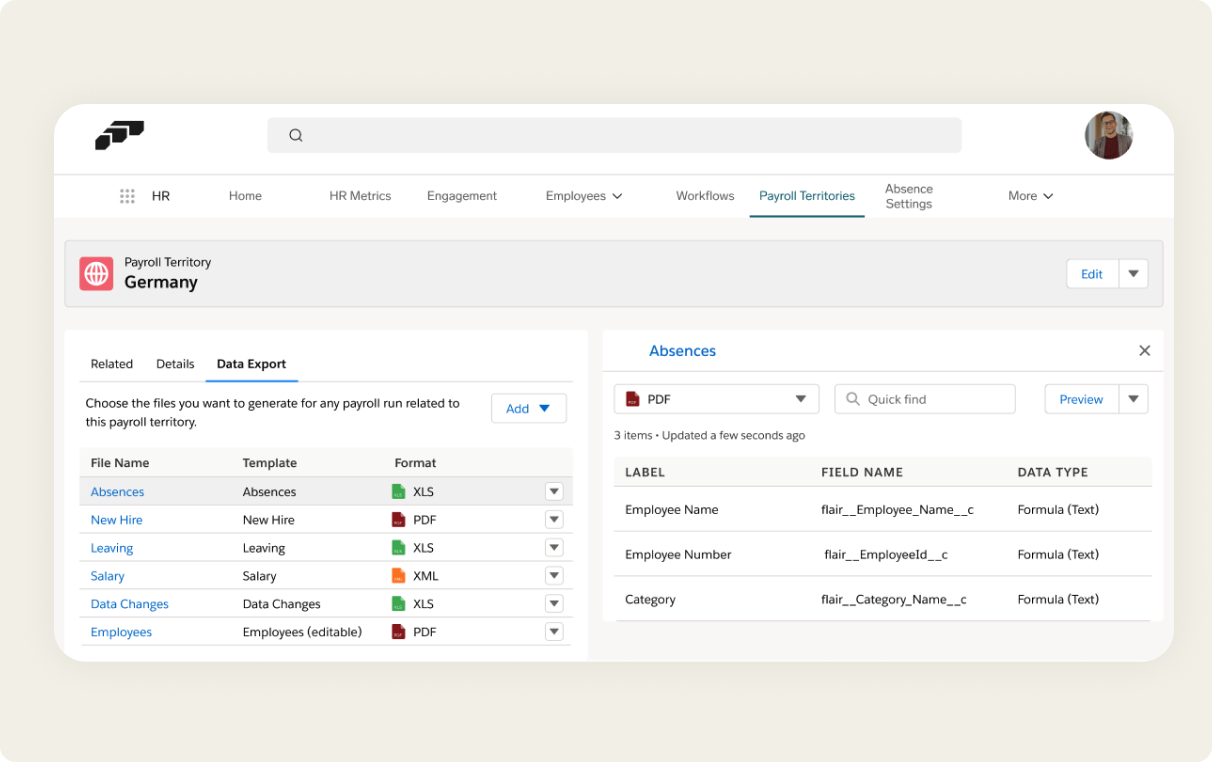The image size is (1212, 762).
Task: Click the search magnifier icon
Action: coord(296,135)
